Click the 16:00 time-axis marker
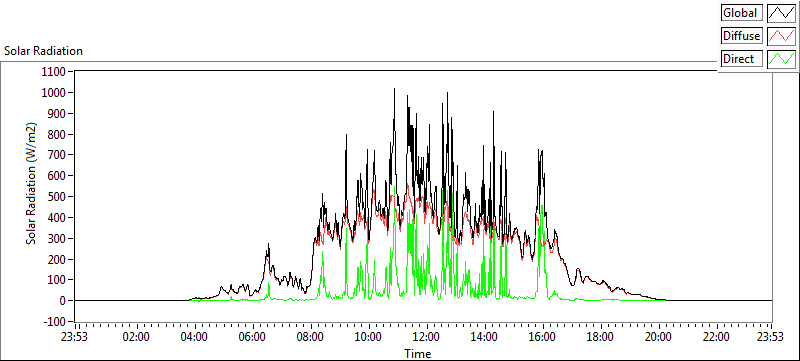This screenshot has height=361, width=800. pyautogui.click(x=542, y=337)
